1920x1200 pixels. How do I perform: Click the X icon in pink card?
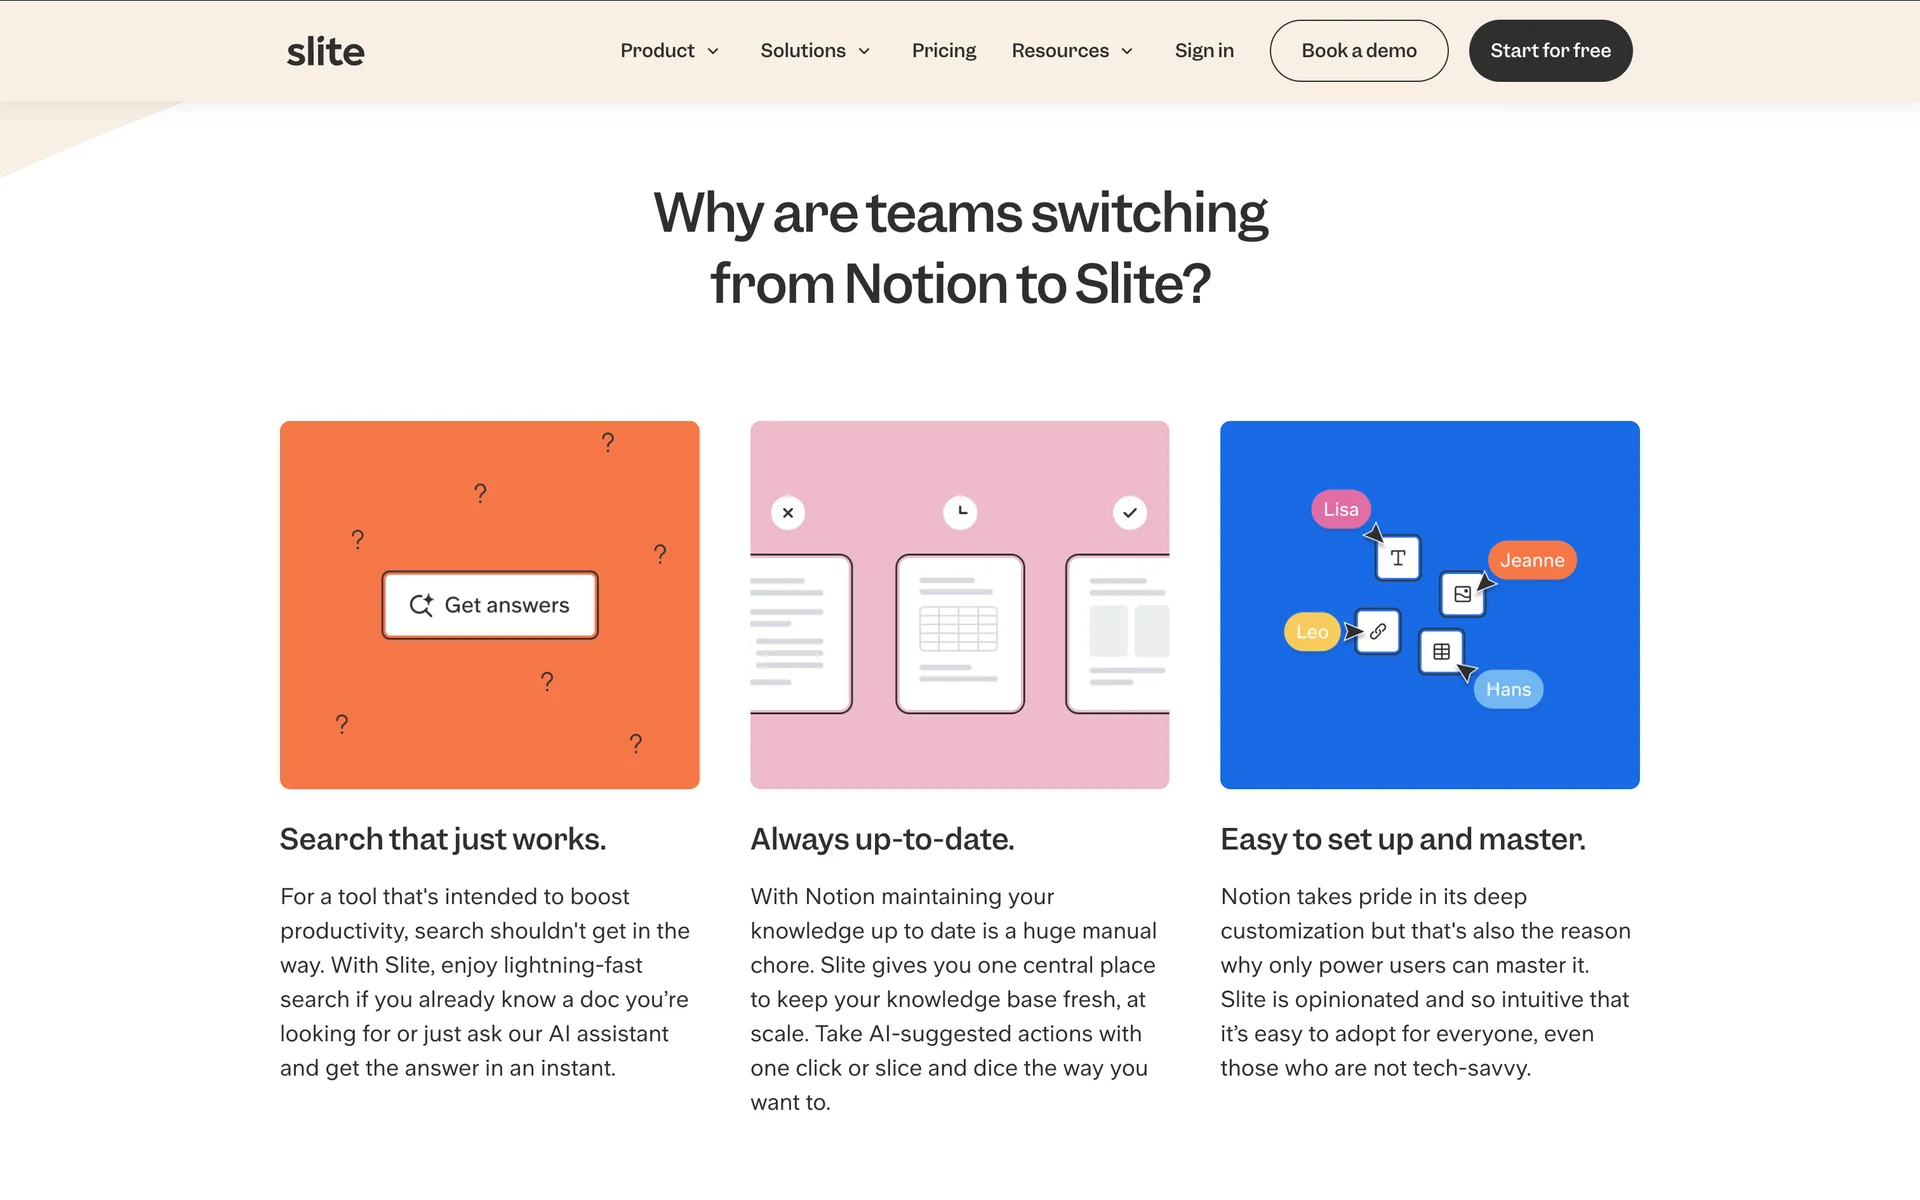(x=788, y=513)
